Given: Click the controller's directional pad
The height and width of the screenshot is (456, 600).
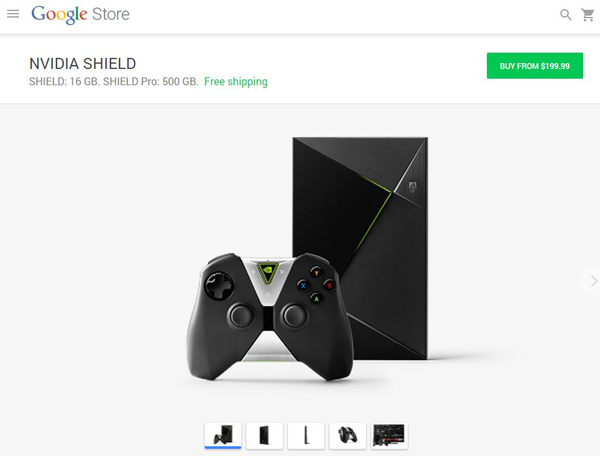Looking at the screenshot, I should [x=219, y=285].
